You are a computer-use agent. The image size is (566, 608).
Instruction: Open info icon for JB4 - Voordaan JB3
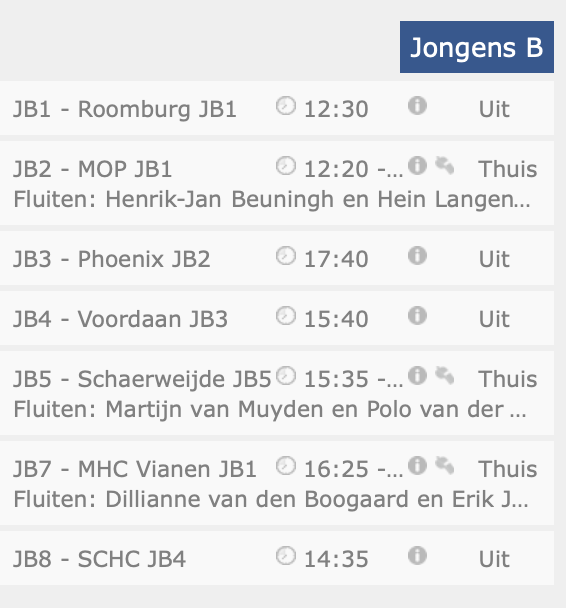click(x=417, y=316)
